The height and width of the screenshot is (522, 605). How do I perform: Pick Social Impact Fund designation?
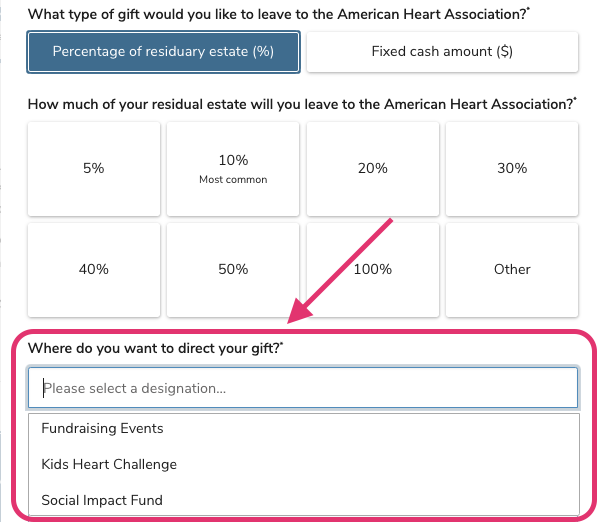(x=102, y=500)
